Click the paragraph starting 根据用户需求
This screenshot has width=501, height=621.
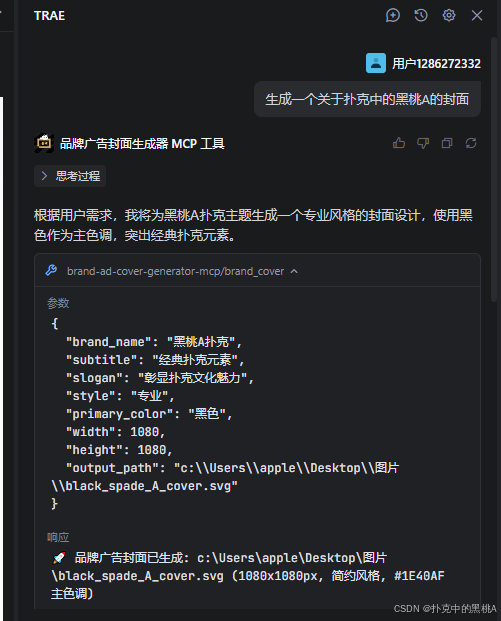click(253, 225)
